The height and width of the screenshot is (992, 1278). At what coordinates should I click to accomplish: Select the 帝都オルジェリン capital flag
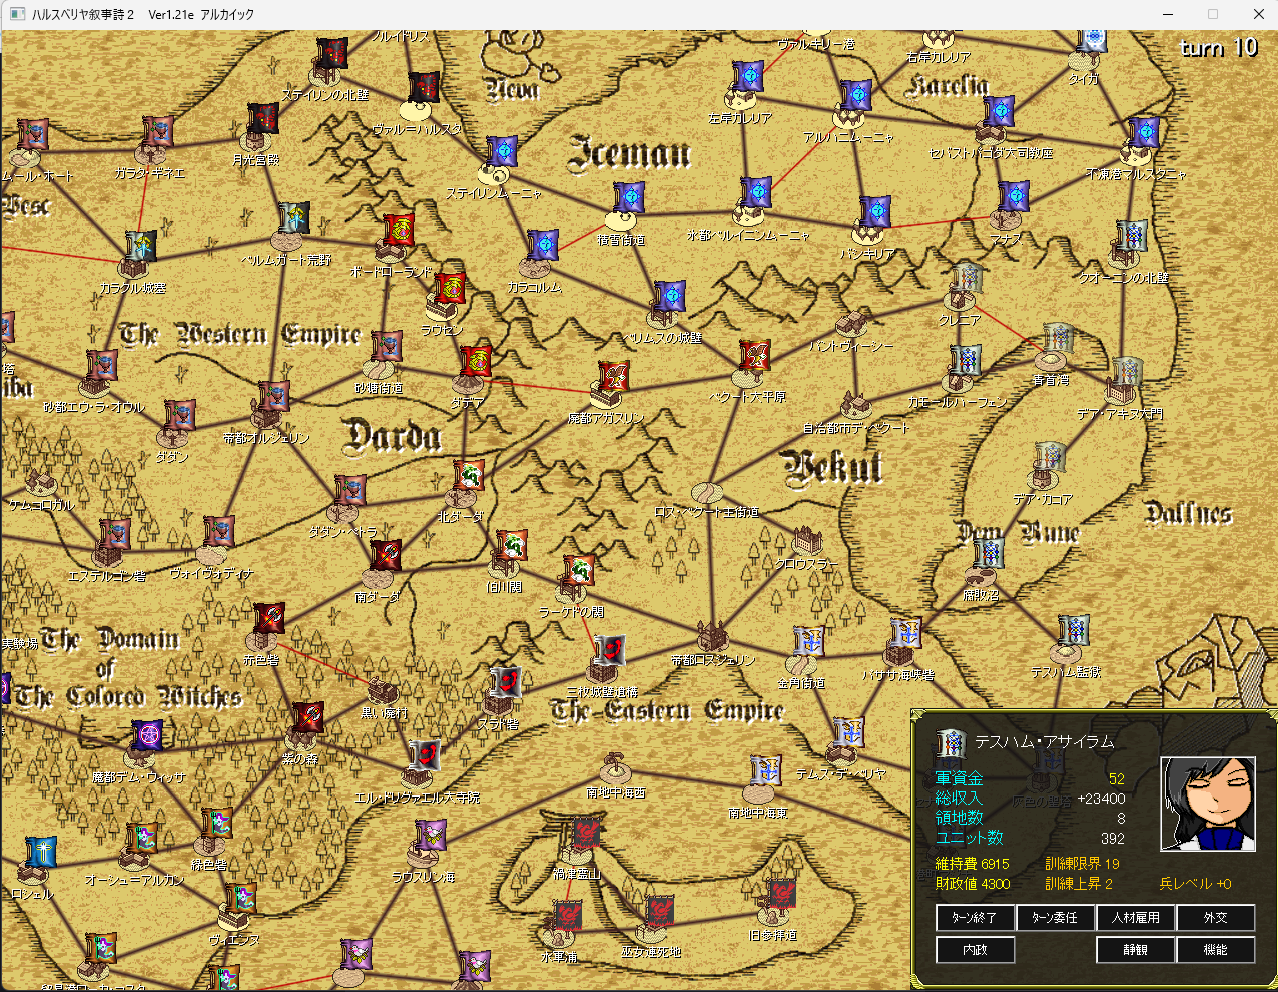[273, 397]
